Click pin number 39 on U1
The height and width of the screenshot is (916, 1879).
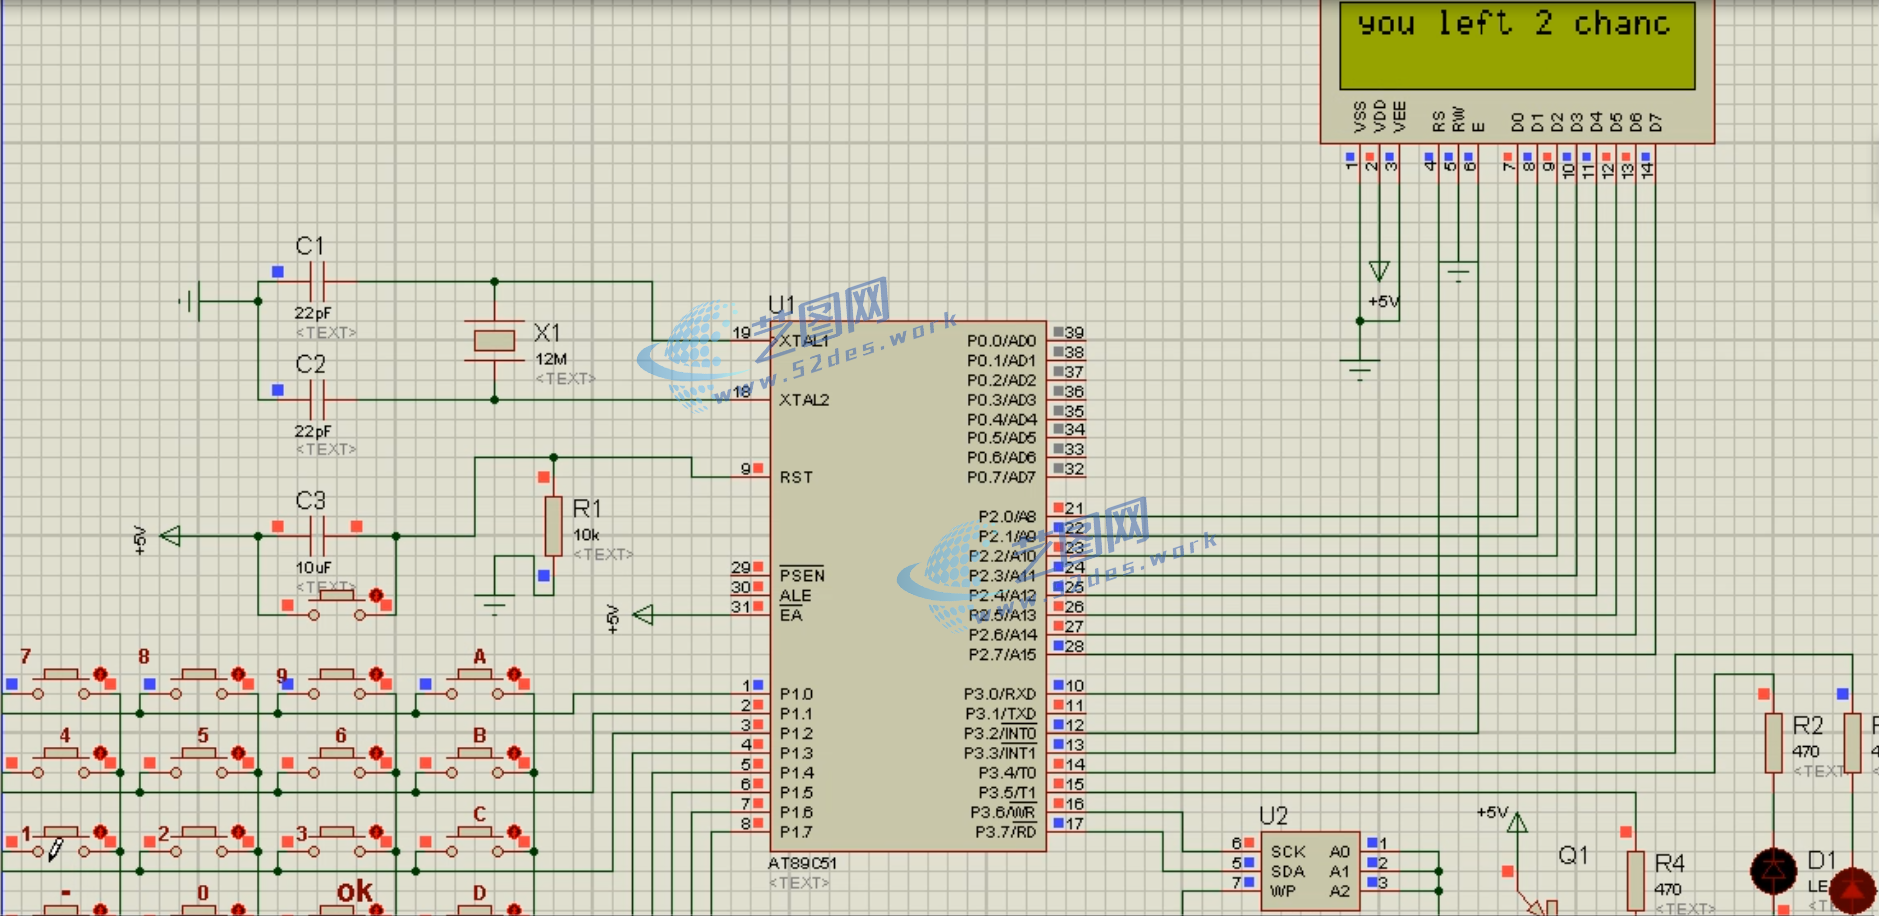pyautogui.click(x=1074, y=332)
